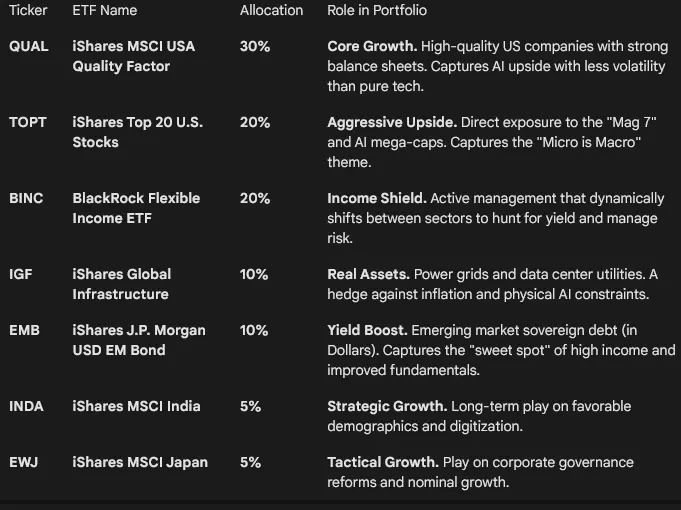Click iShares MSCI USA Quality Factor name

pos(133,56)
